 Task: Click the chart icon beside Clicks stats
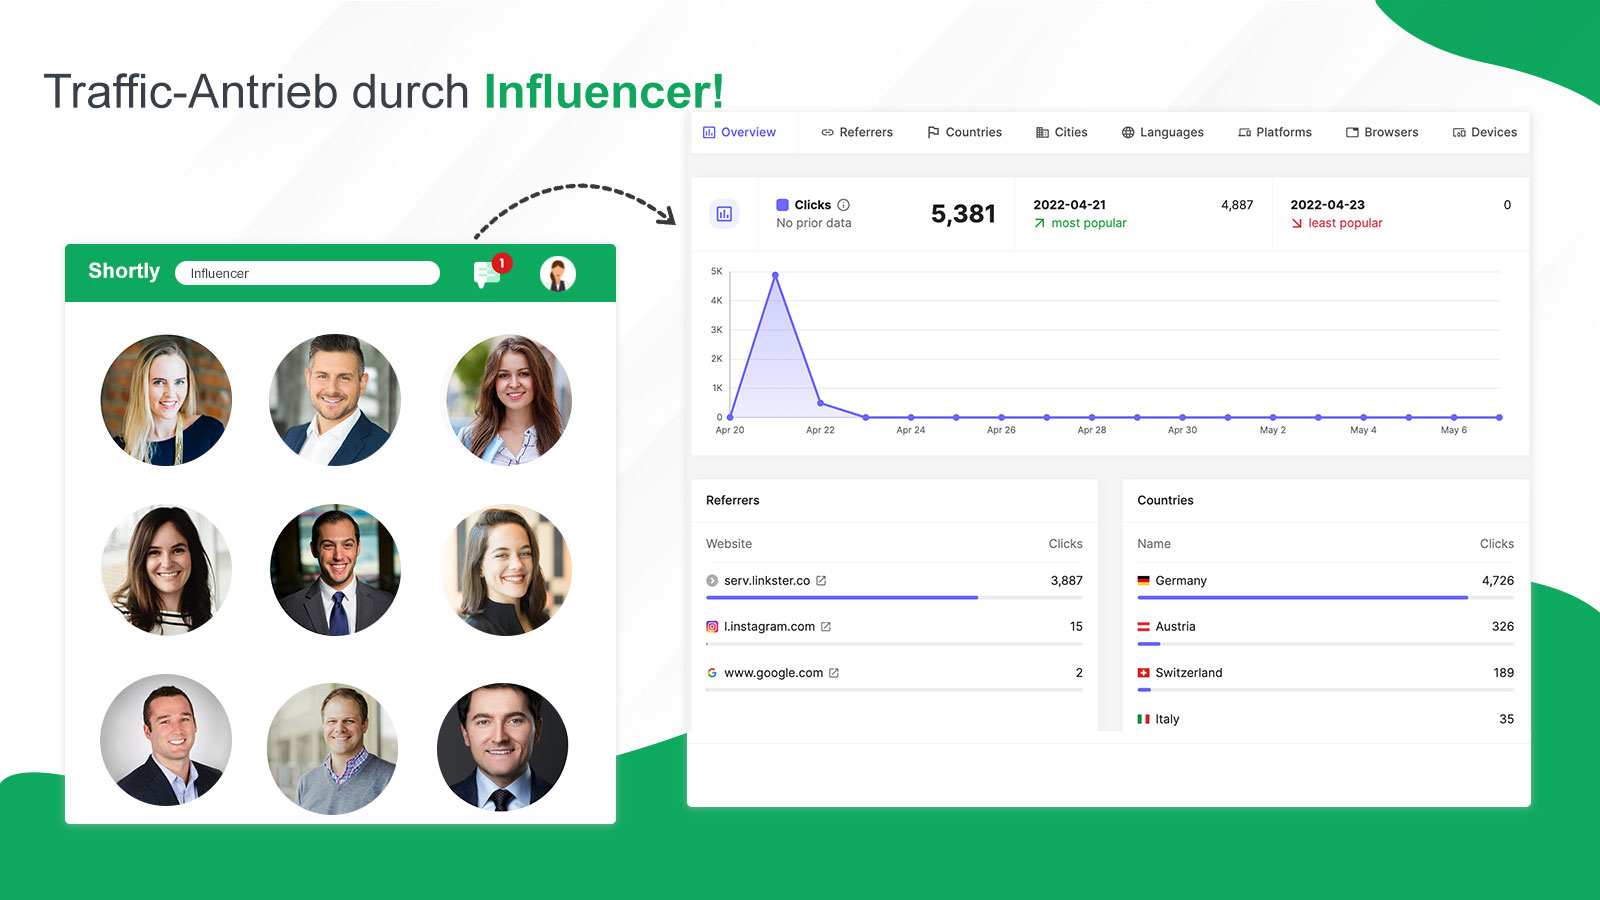tap(724, 214)
